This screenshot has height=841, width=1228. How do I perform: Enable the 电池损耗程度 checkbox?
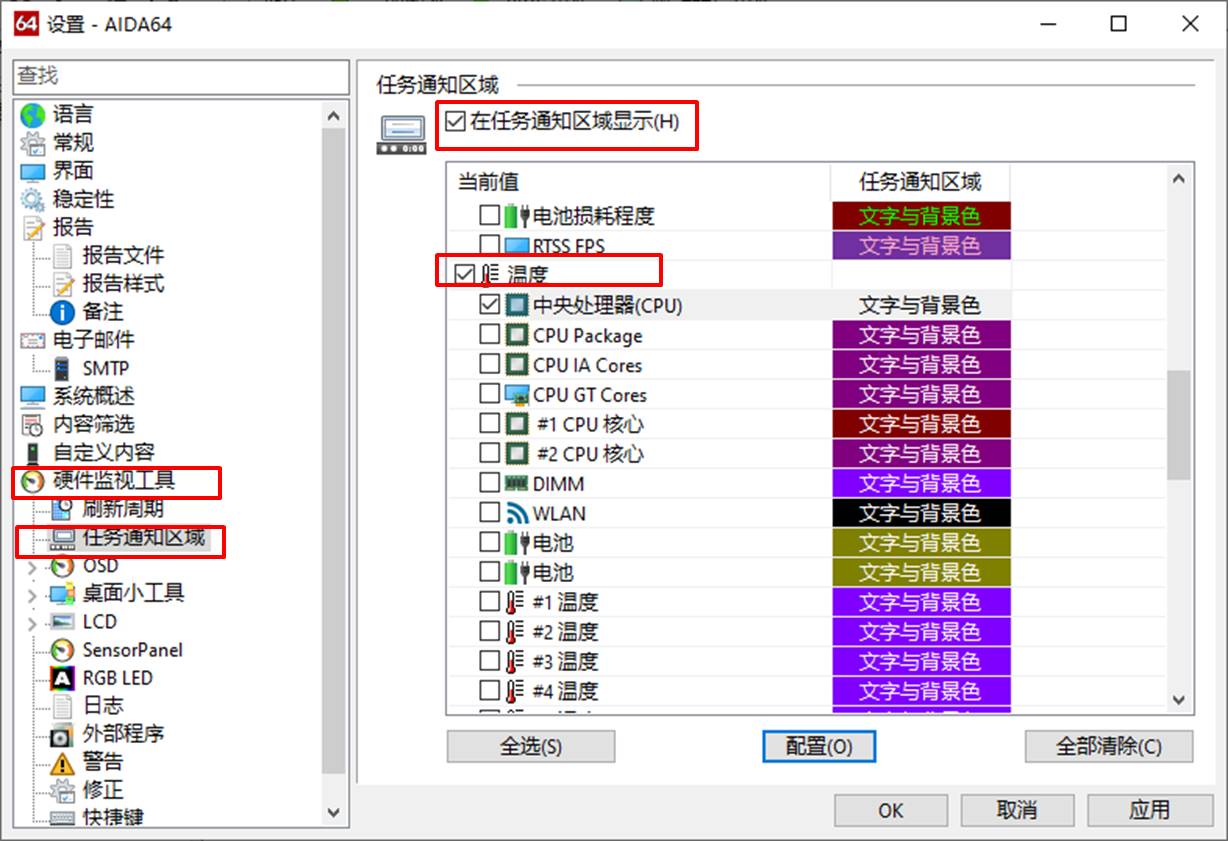tap(489, 215)
